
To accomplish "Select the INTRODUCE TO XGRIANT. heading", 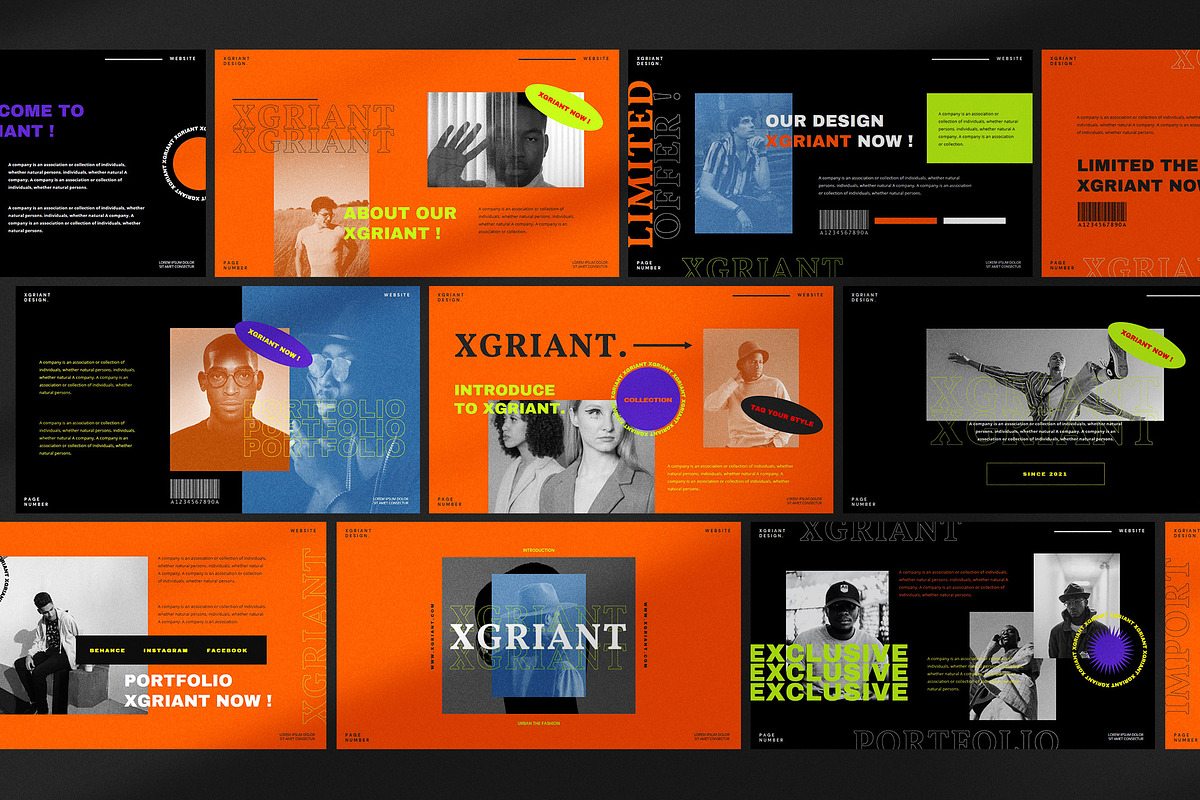I will [510, 399].
